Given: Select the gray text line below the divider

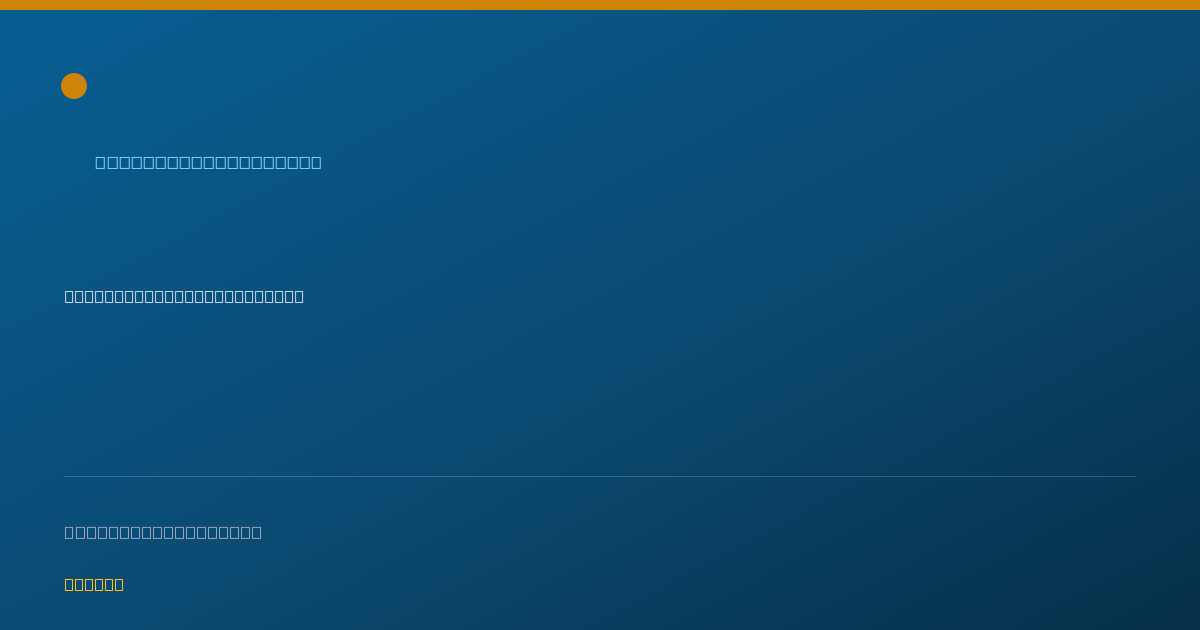Looking at the screenshot, I should [x=163, y=532].
